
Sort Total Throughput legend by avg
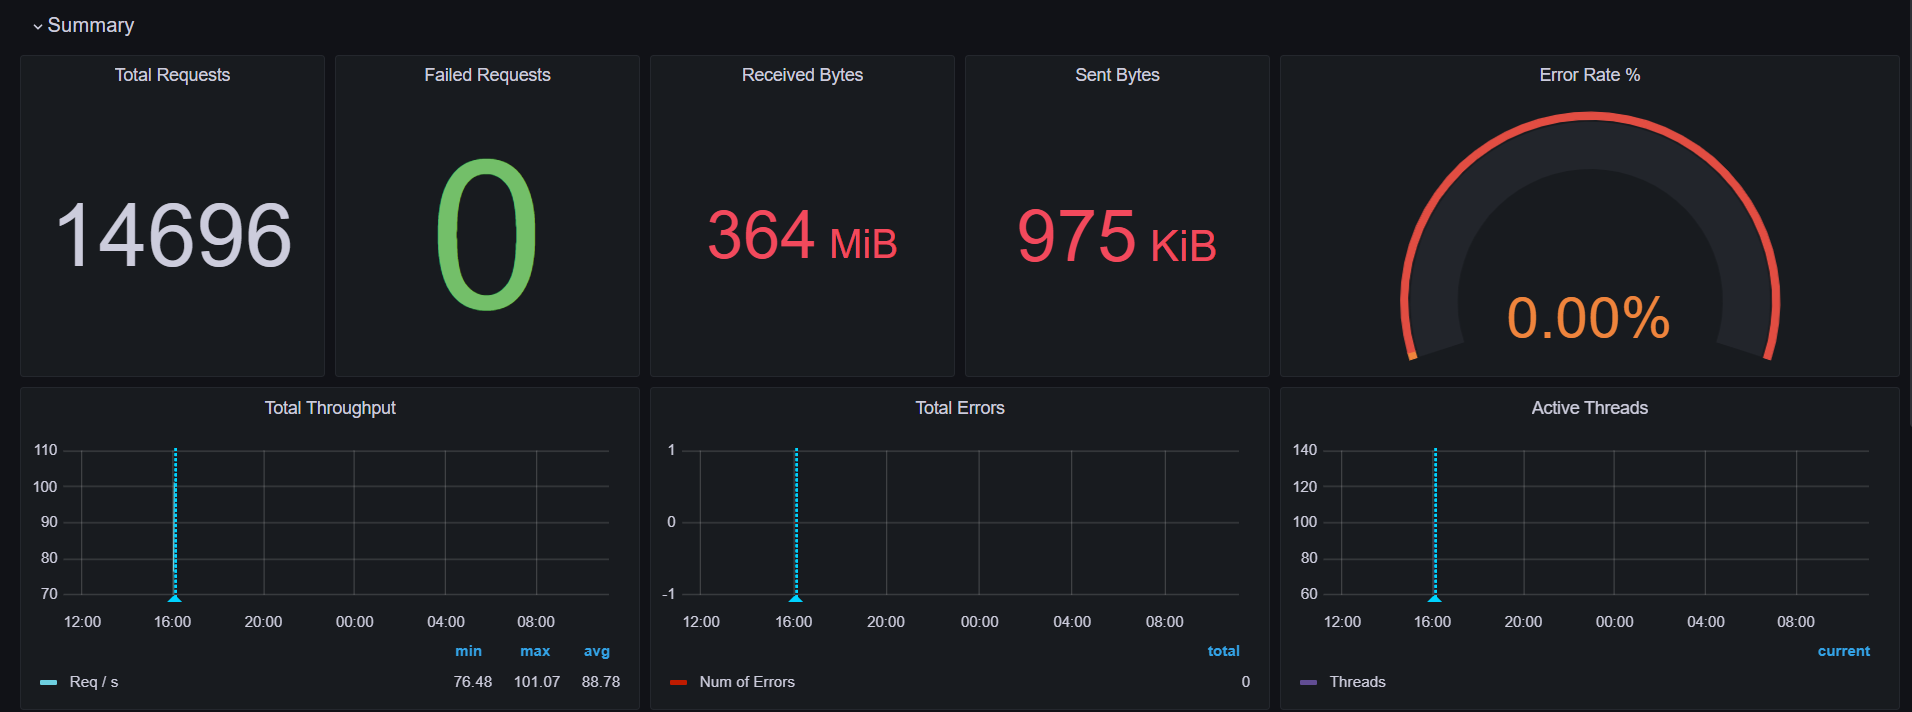[597, 651]
